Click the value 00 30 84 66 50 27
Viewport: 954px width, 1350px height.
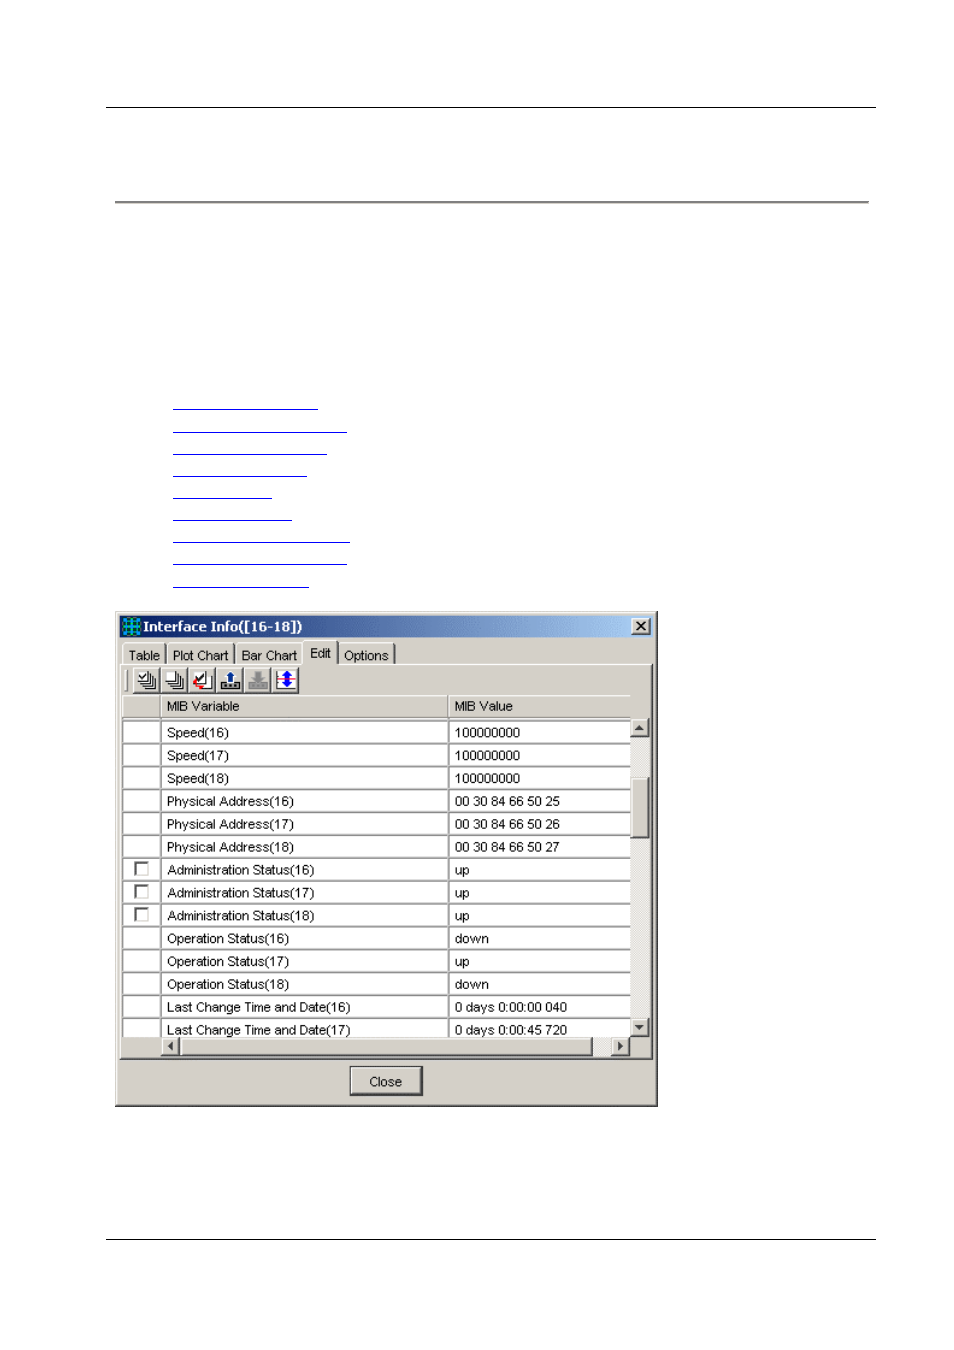pyautogui.click(x=507, y=847)
